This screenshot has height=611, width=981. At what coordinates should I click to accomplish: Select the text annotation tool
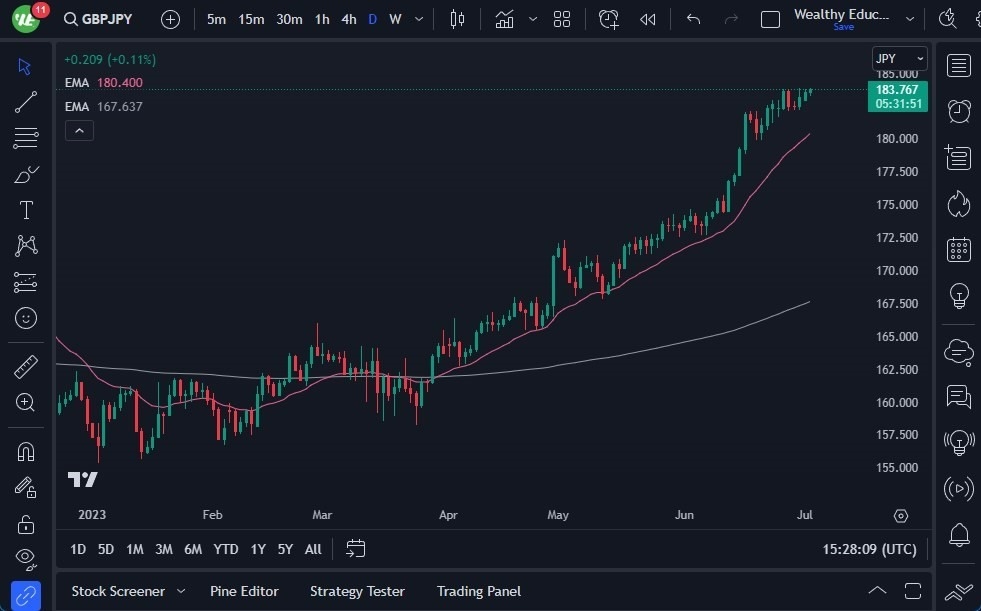click(x=26, y=210)
